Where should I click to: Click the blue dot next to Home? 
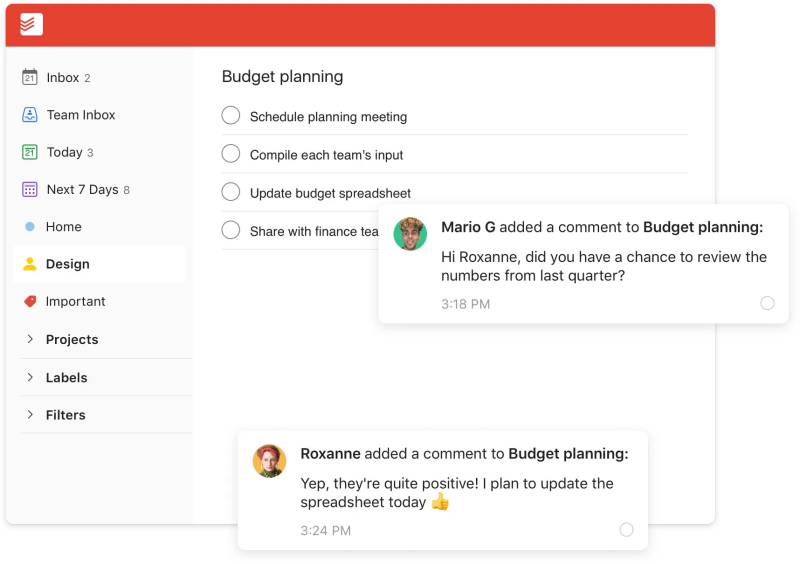pyautogui.click(x=30, y=227)
